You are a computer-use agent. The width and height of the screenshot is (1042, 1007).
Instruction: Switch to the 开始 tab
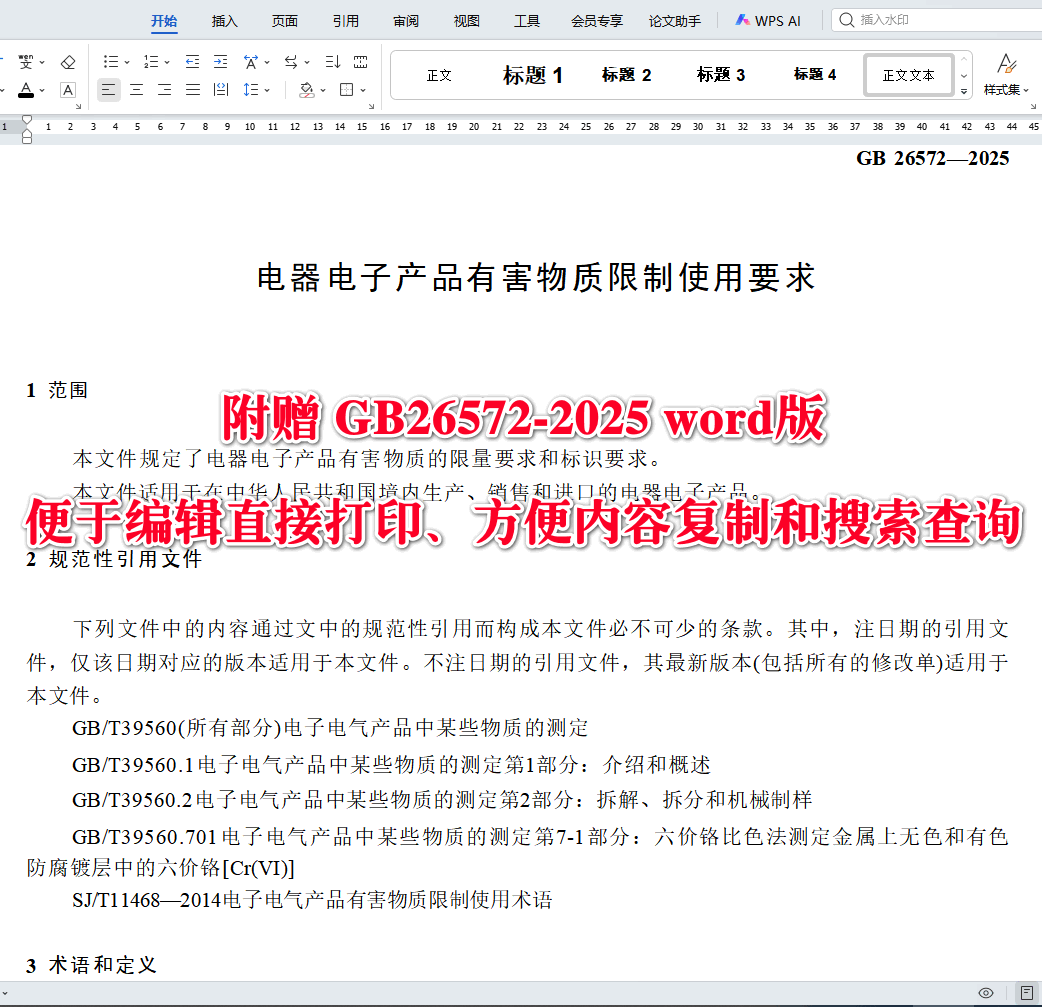pyautogui.click(x=164, y=21)
